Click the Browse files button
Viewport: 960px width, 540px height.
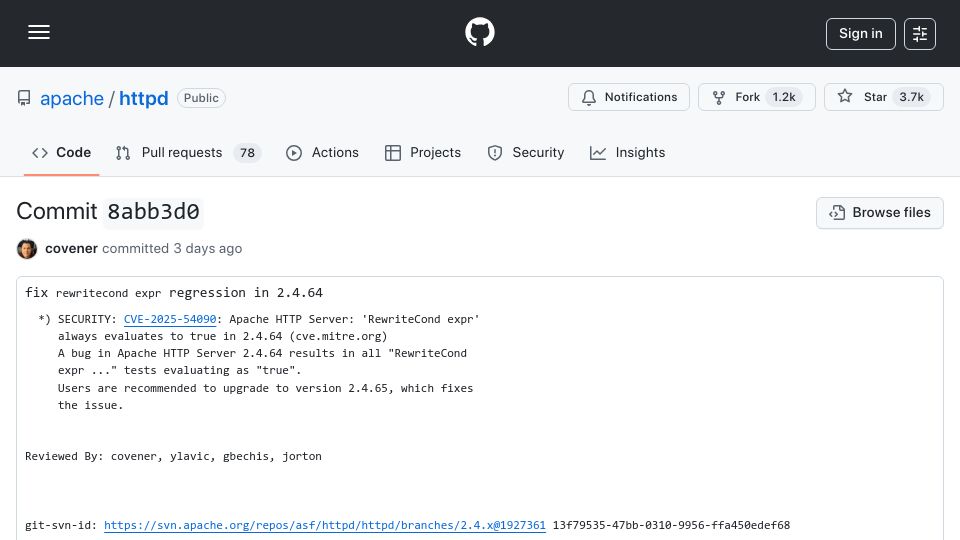coord(879,212)
